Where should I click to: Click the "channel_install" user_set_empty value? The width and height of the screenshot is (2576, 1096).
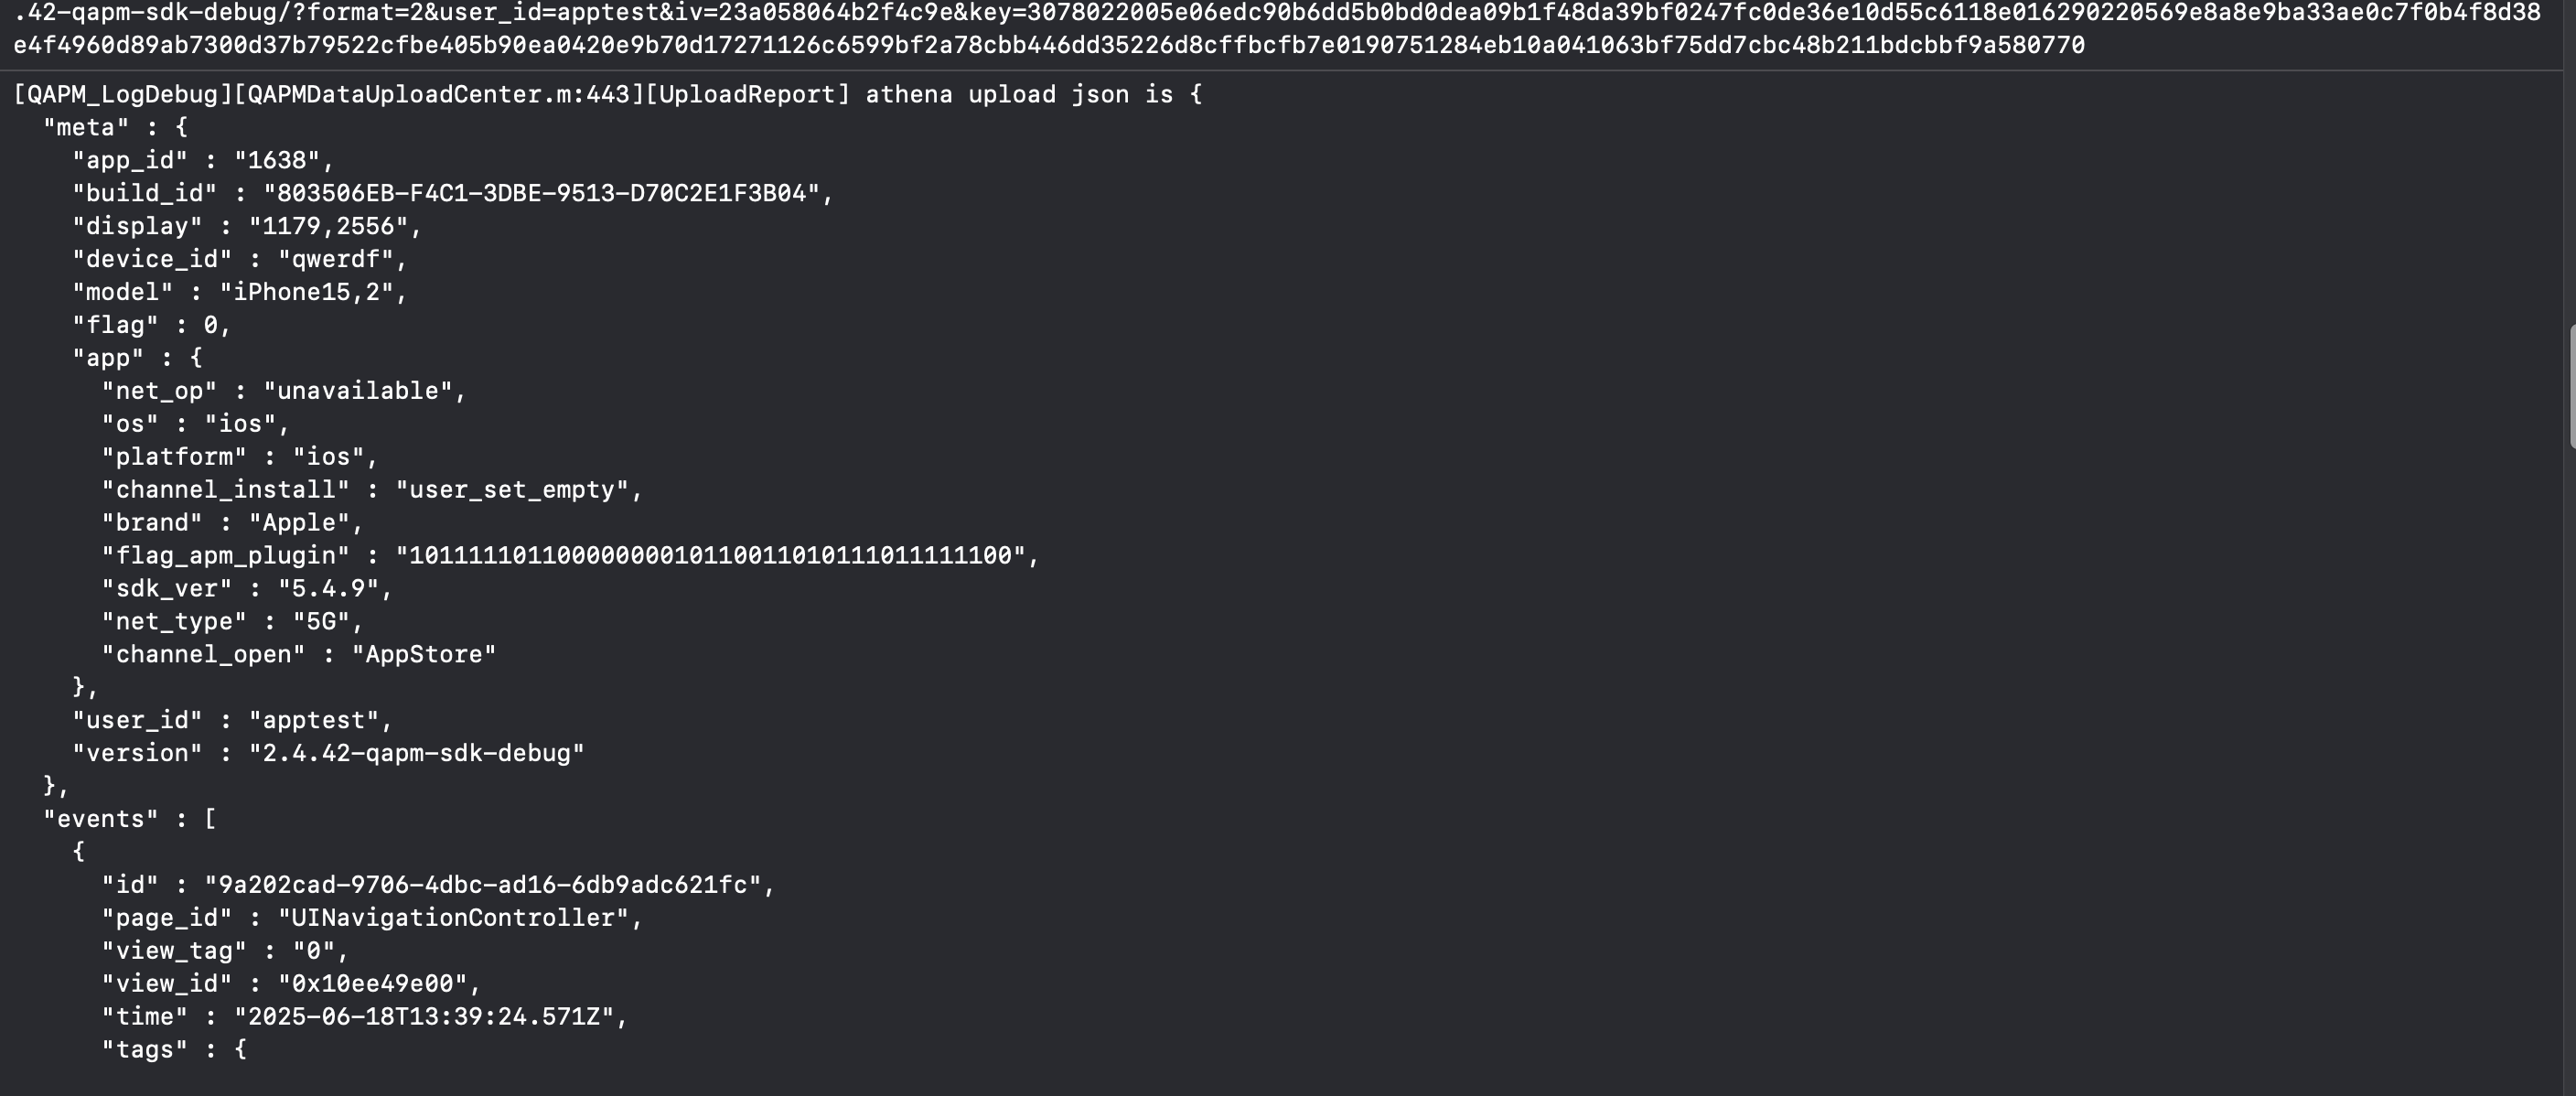[x=512, y=490]
